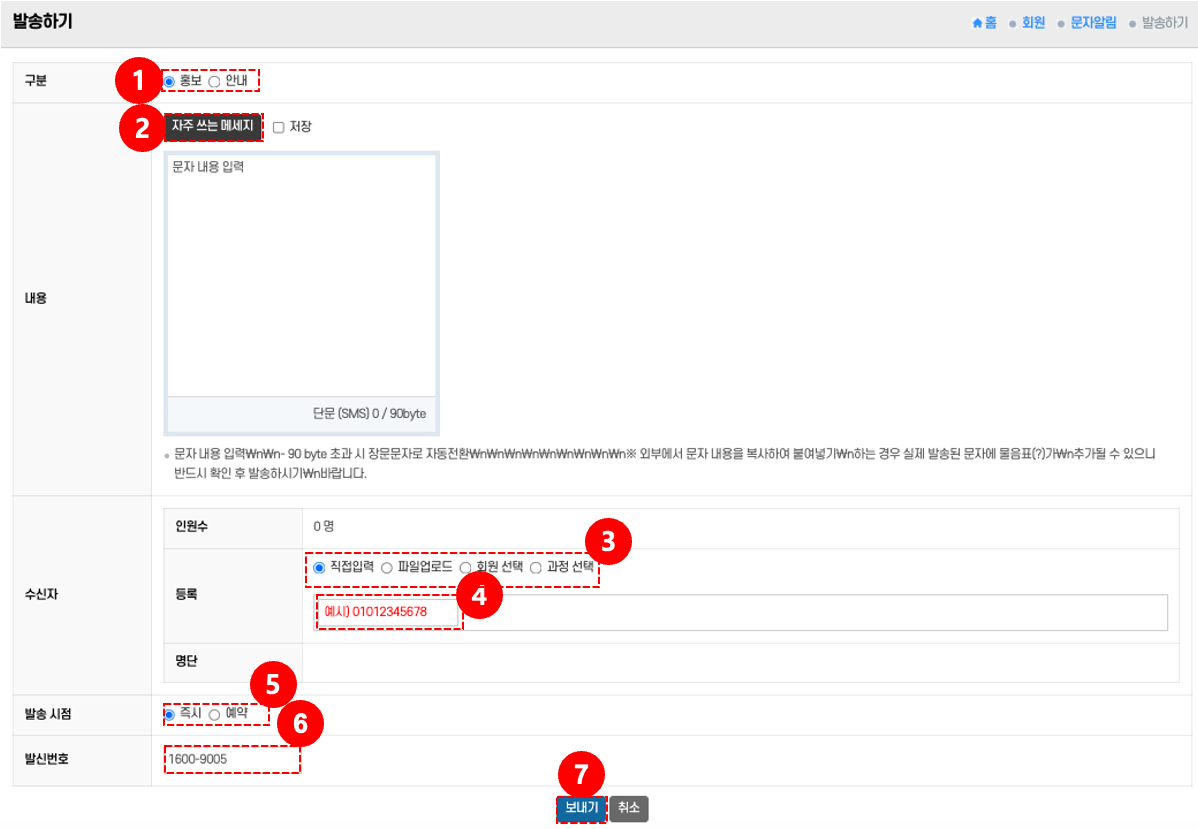Select 과정 선택 radio button

pyautogui.click(x=535, y=568)
